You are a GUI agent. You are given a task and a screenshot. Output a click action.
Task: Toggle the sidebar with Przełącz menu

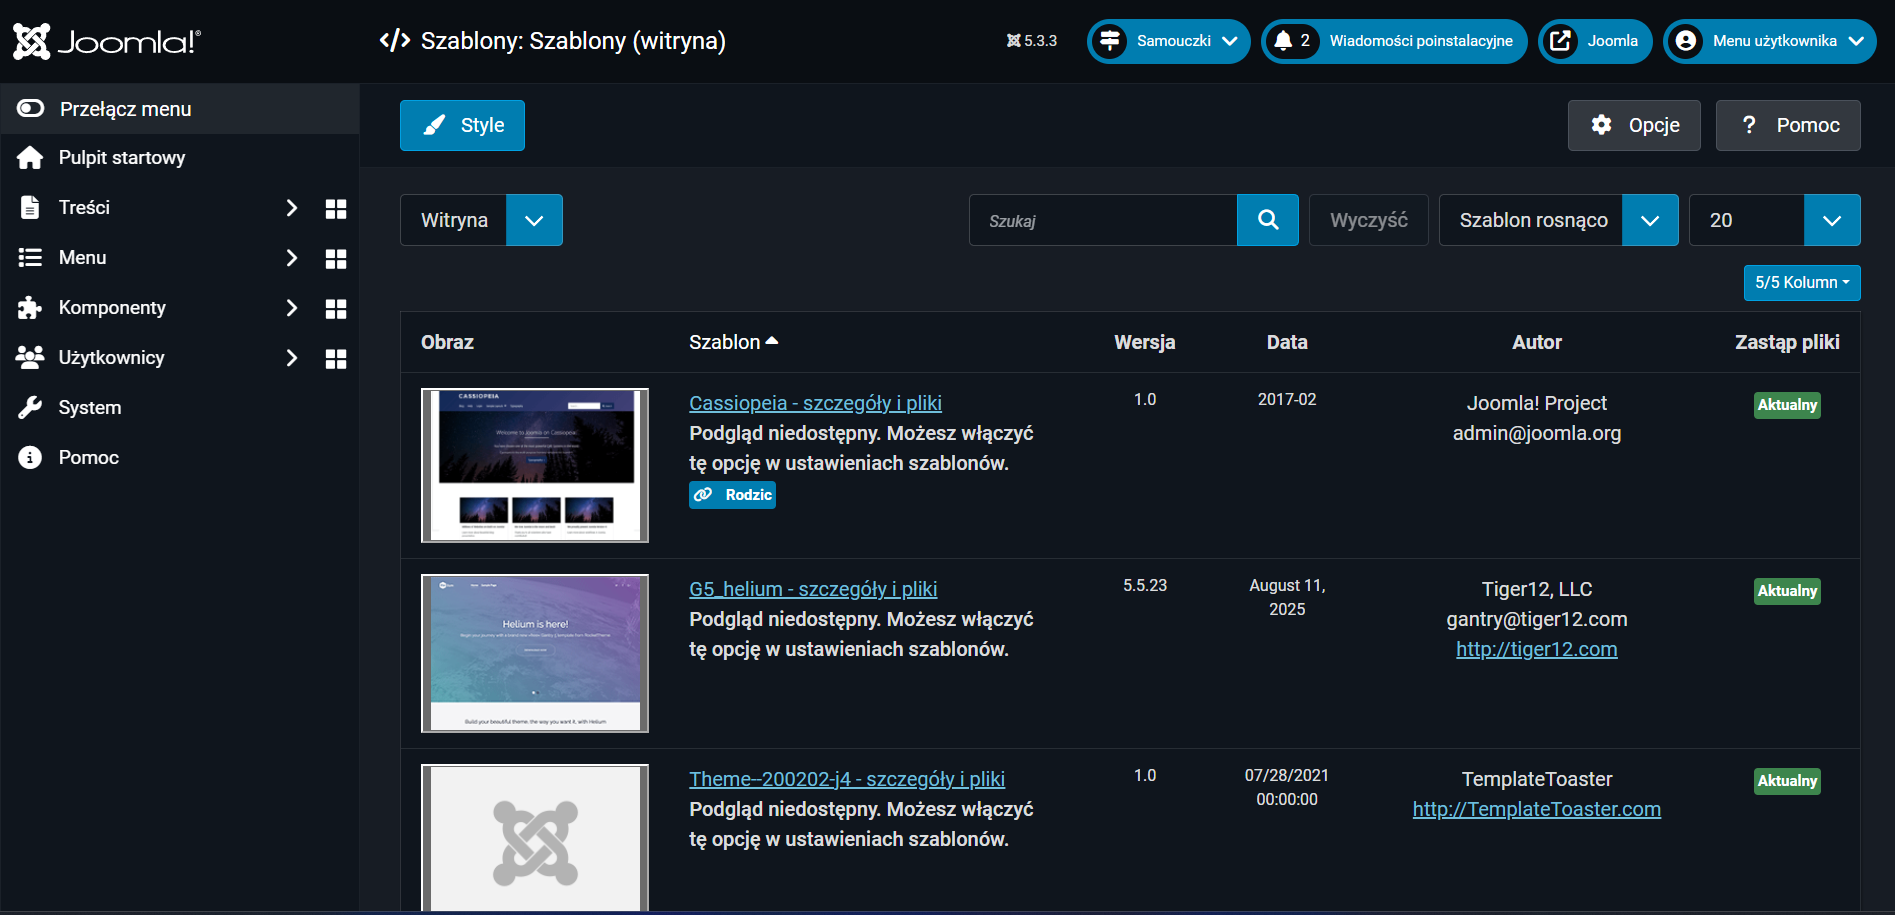(125, 109)
